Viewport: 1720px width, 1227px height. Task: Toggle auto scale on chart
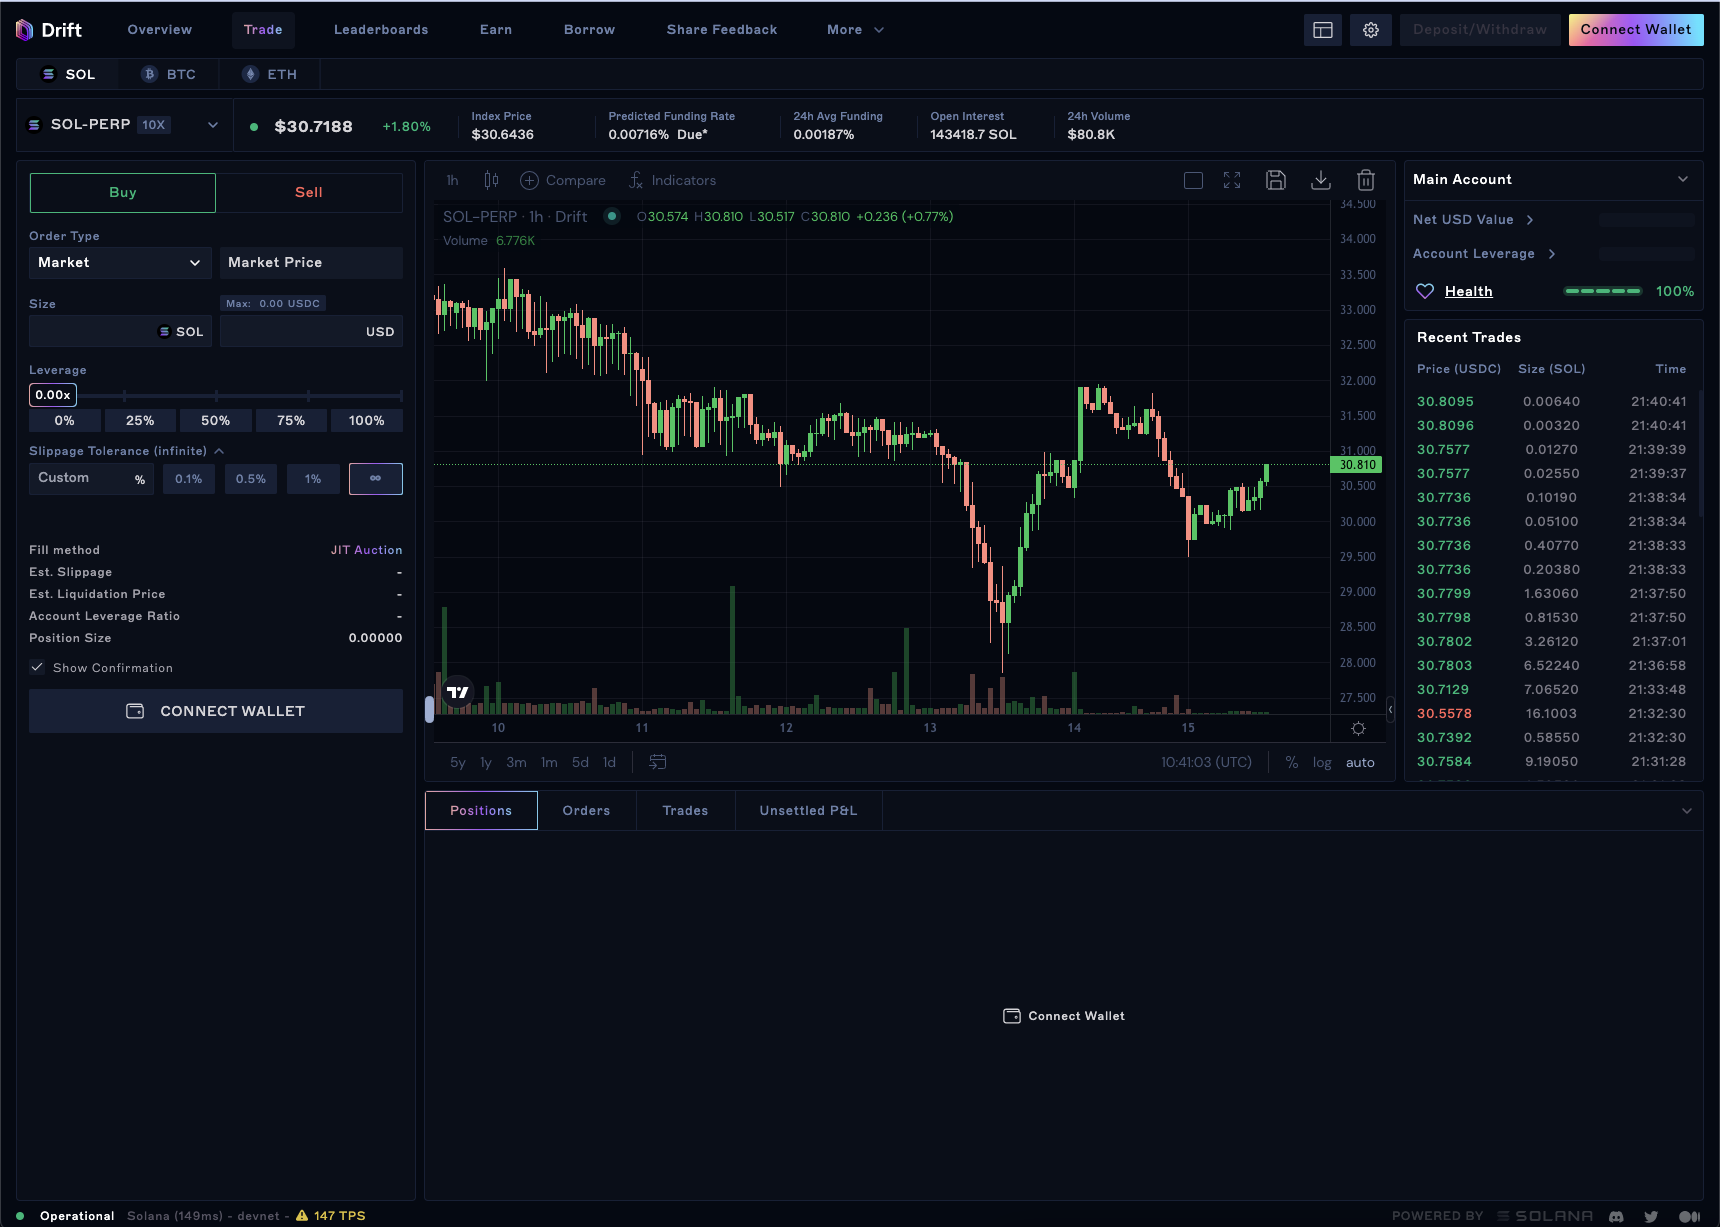(x=1360, y=762)
